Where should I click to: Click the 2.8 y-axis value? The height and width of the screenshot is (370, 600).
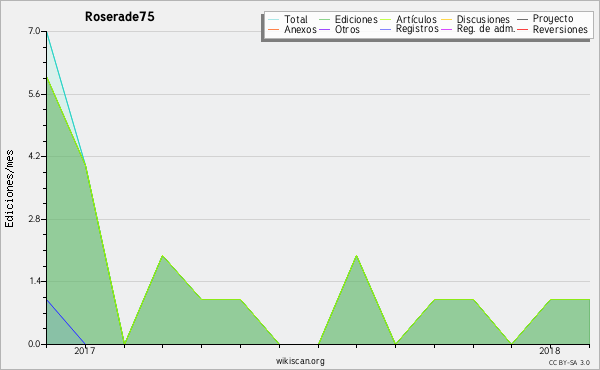[x=34, y=219]
